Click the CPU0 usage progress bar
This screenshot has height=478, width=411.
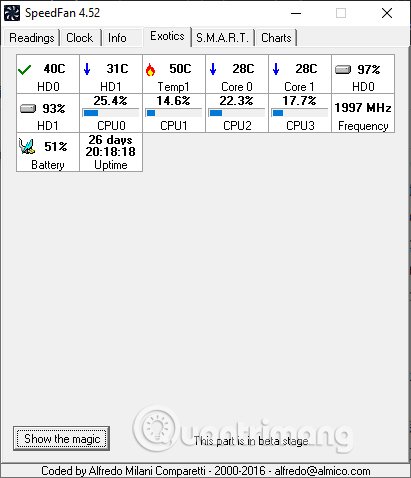pos(111,113)
